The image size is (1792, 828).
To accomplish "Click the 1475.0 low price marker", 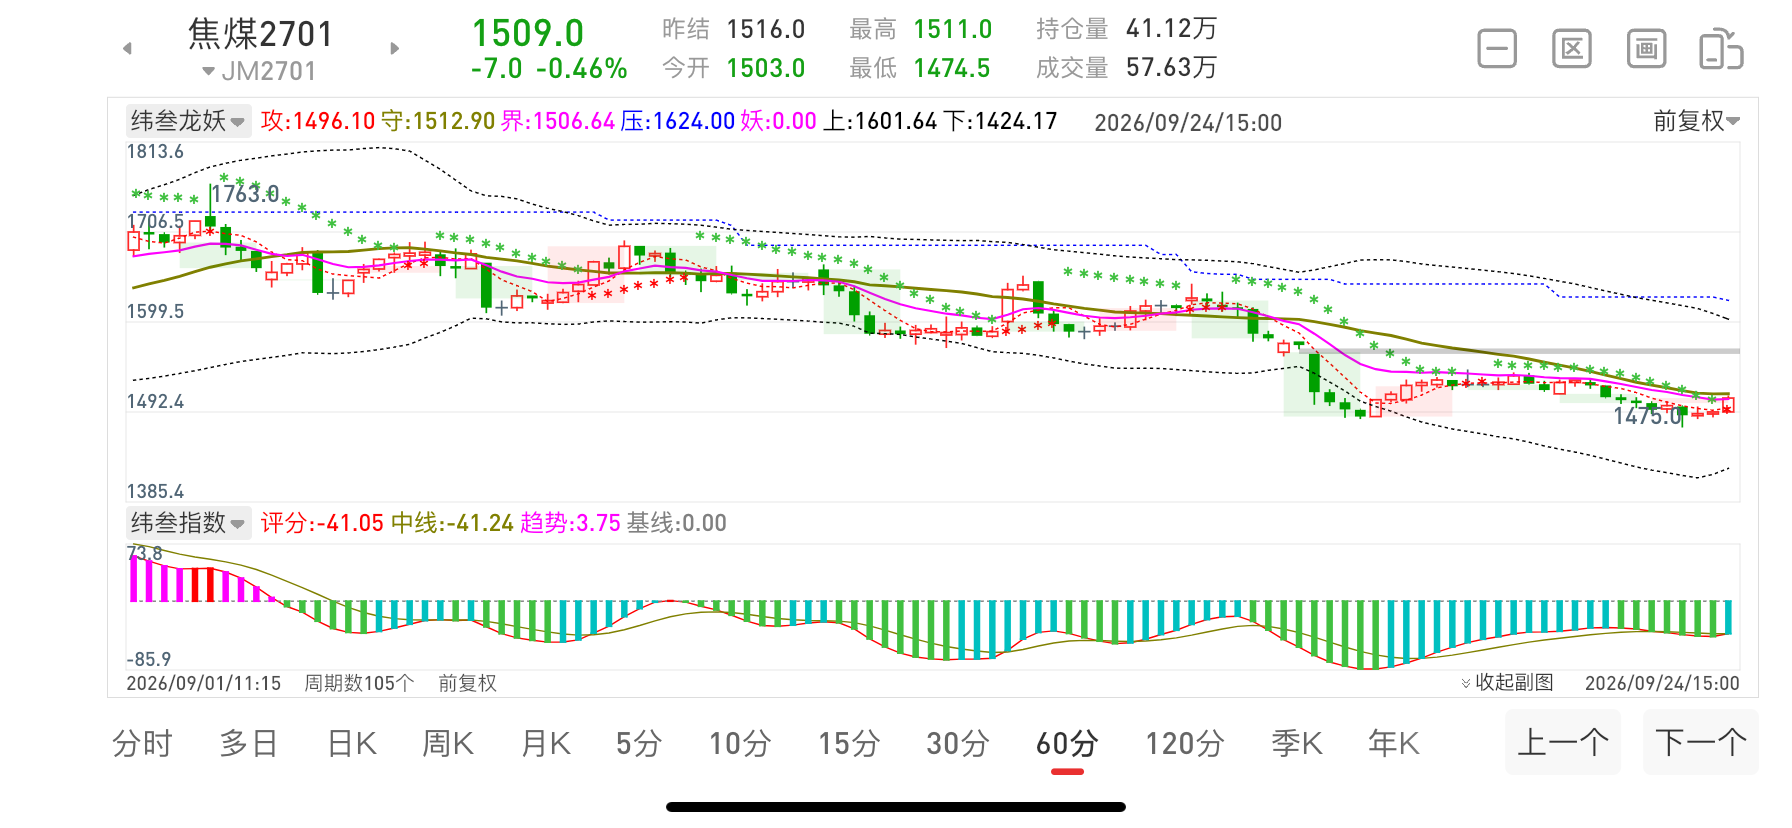I will pos(1647,416).
